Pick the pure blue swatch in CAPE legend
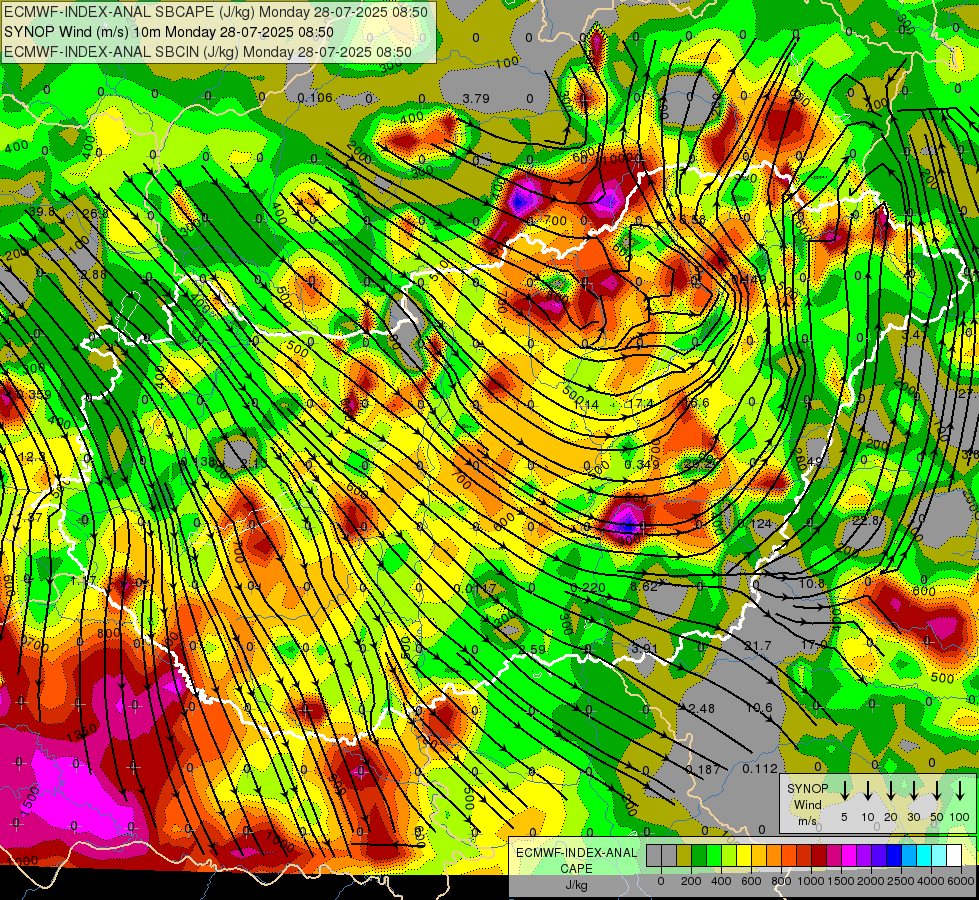 click(x=893, y=855)
